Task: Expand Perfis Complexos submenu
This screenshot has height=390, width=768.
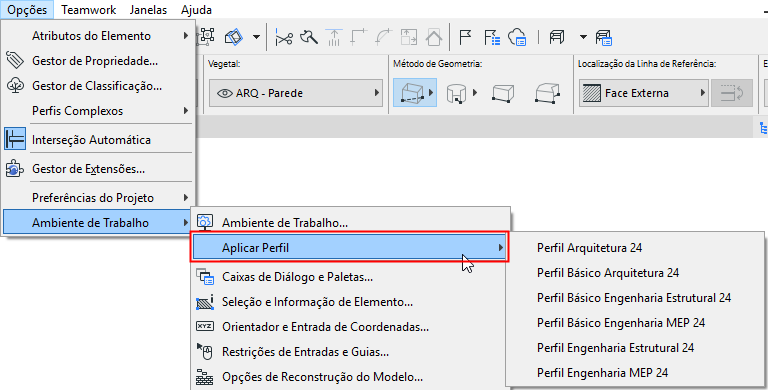Action: (186, 111)
